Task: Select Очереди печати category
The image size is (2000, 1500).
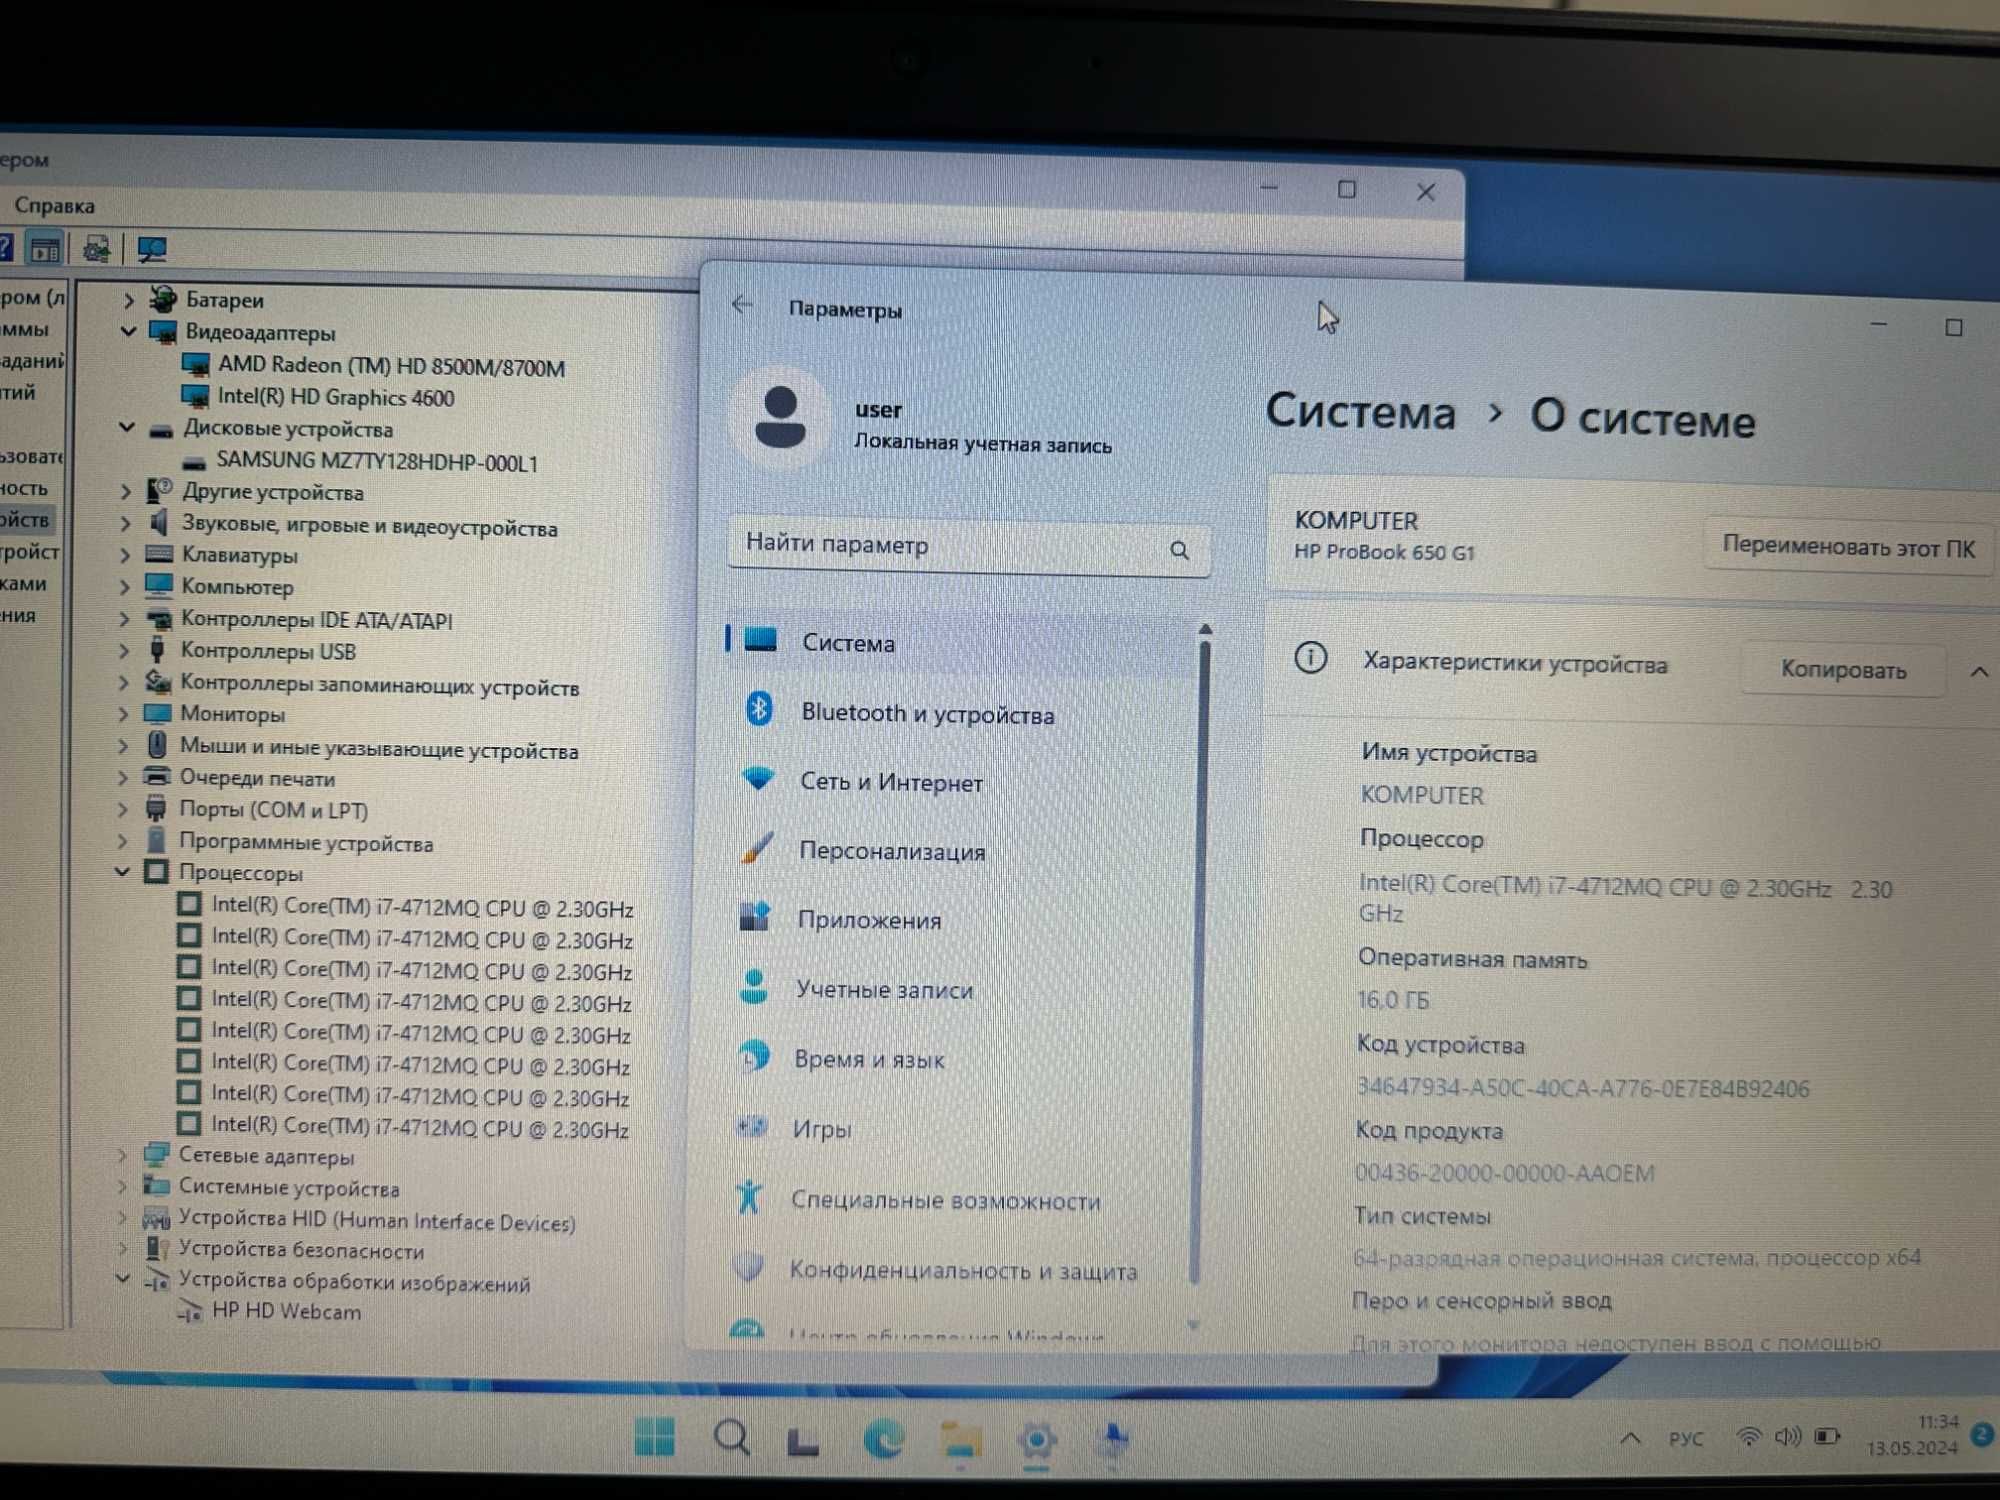Action: click(257, 778)
